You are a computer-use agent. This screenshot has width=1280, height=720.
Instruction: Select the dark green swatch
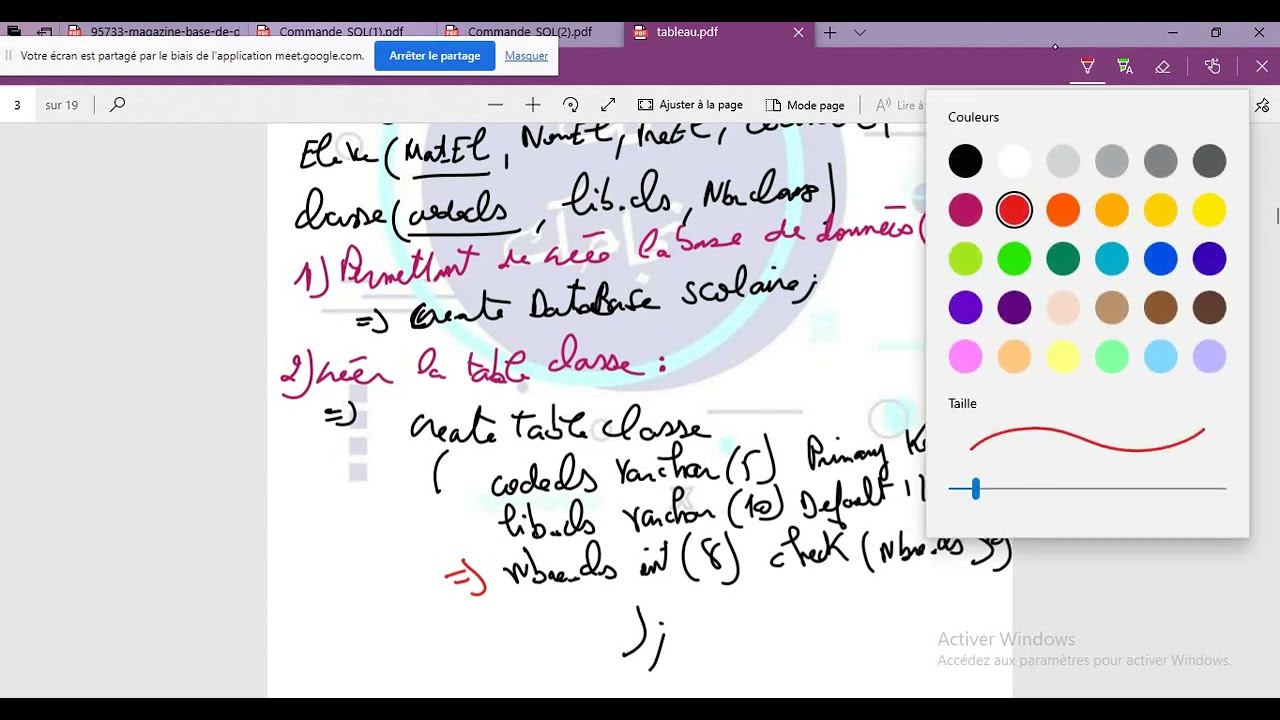pyautogui.click(x=1063, y=259)
